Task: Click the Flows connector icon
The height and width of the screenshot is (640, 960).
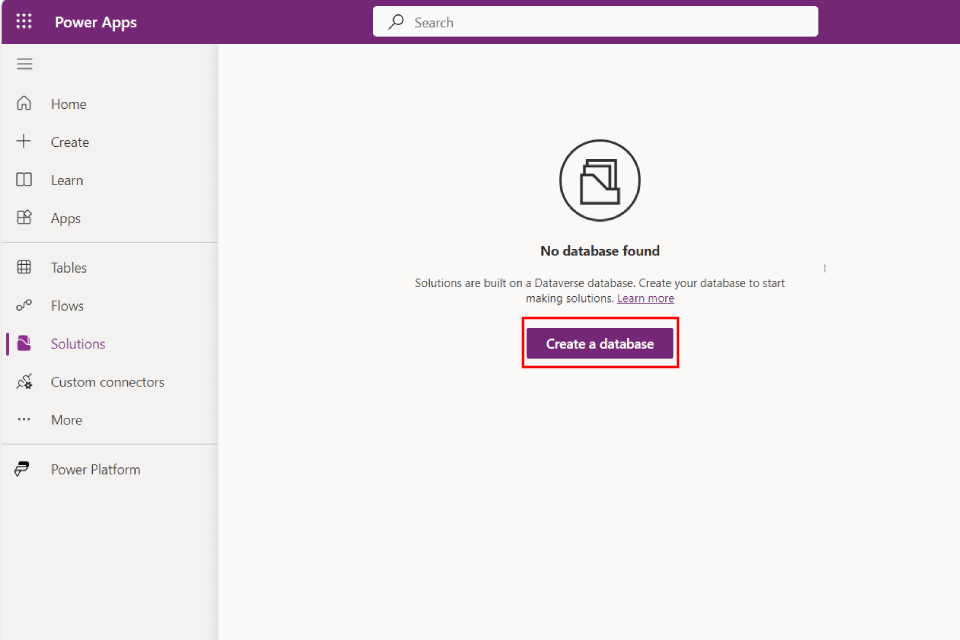Action: [x=25, y=306]
